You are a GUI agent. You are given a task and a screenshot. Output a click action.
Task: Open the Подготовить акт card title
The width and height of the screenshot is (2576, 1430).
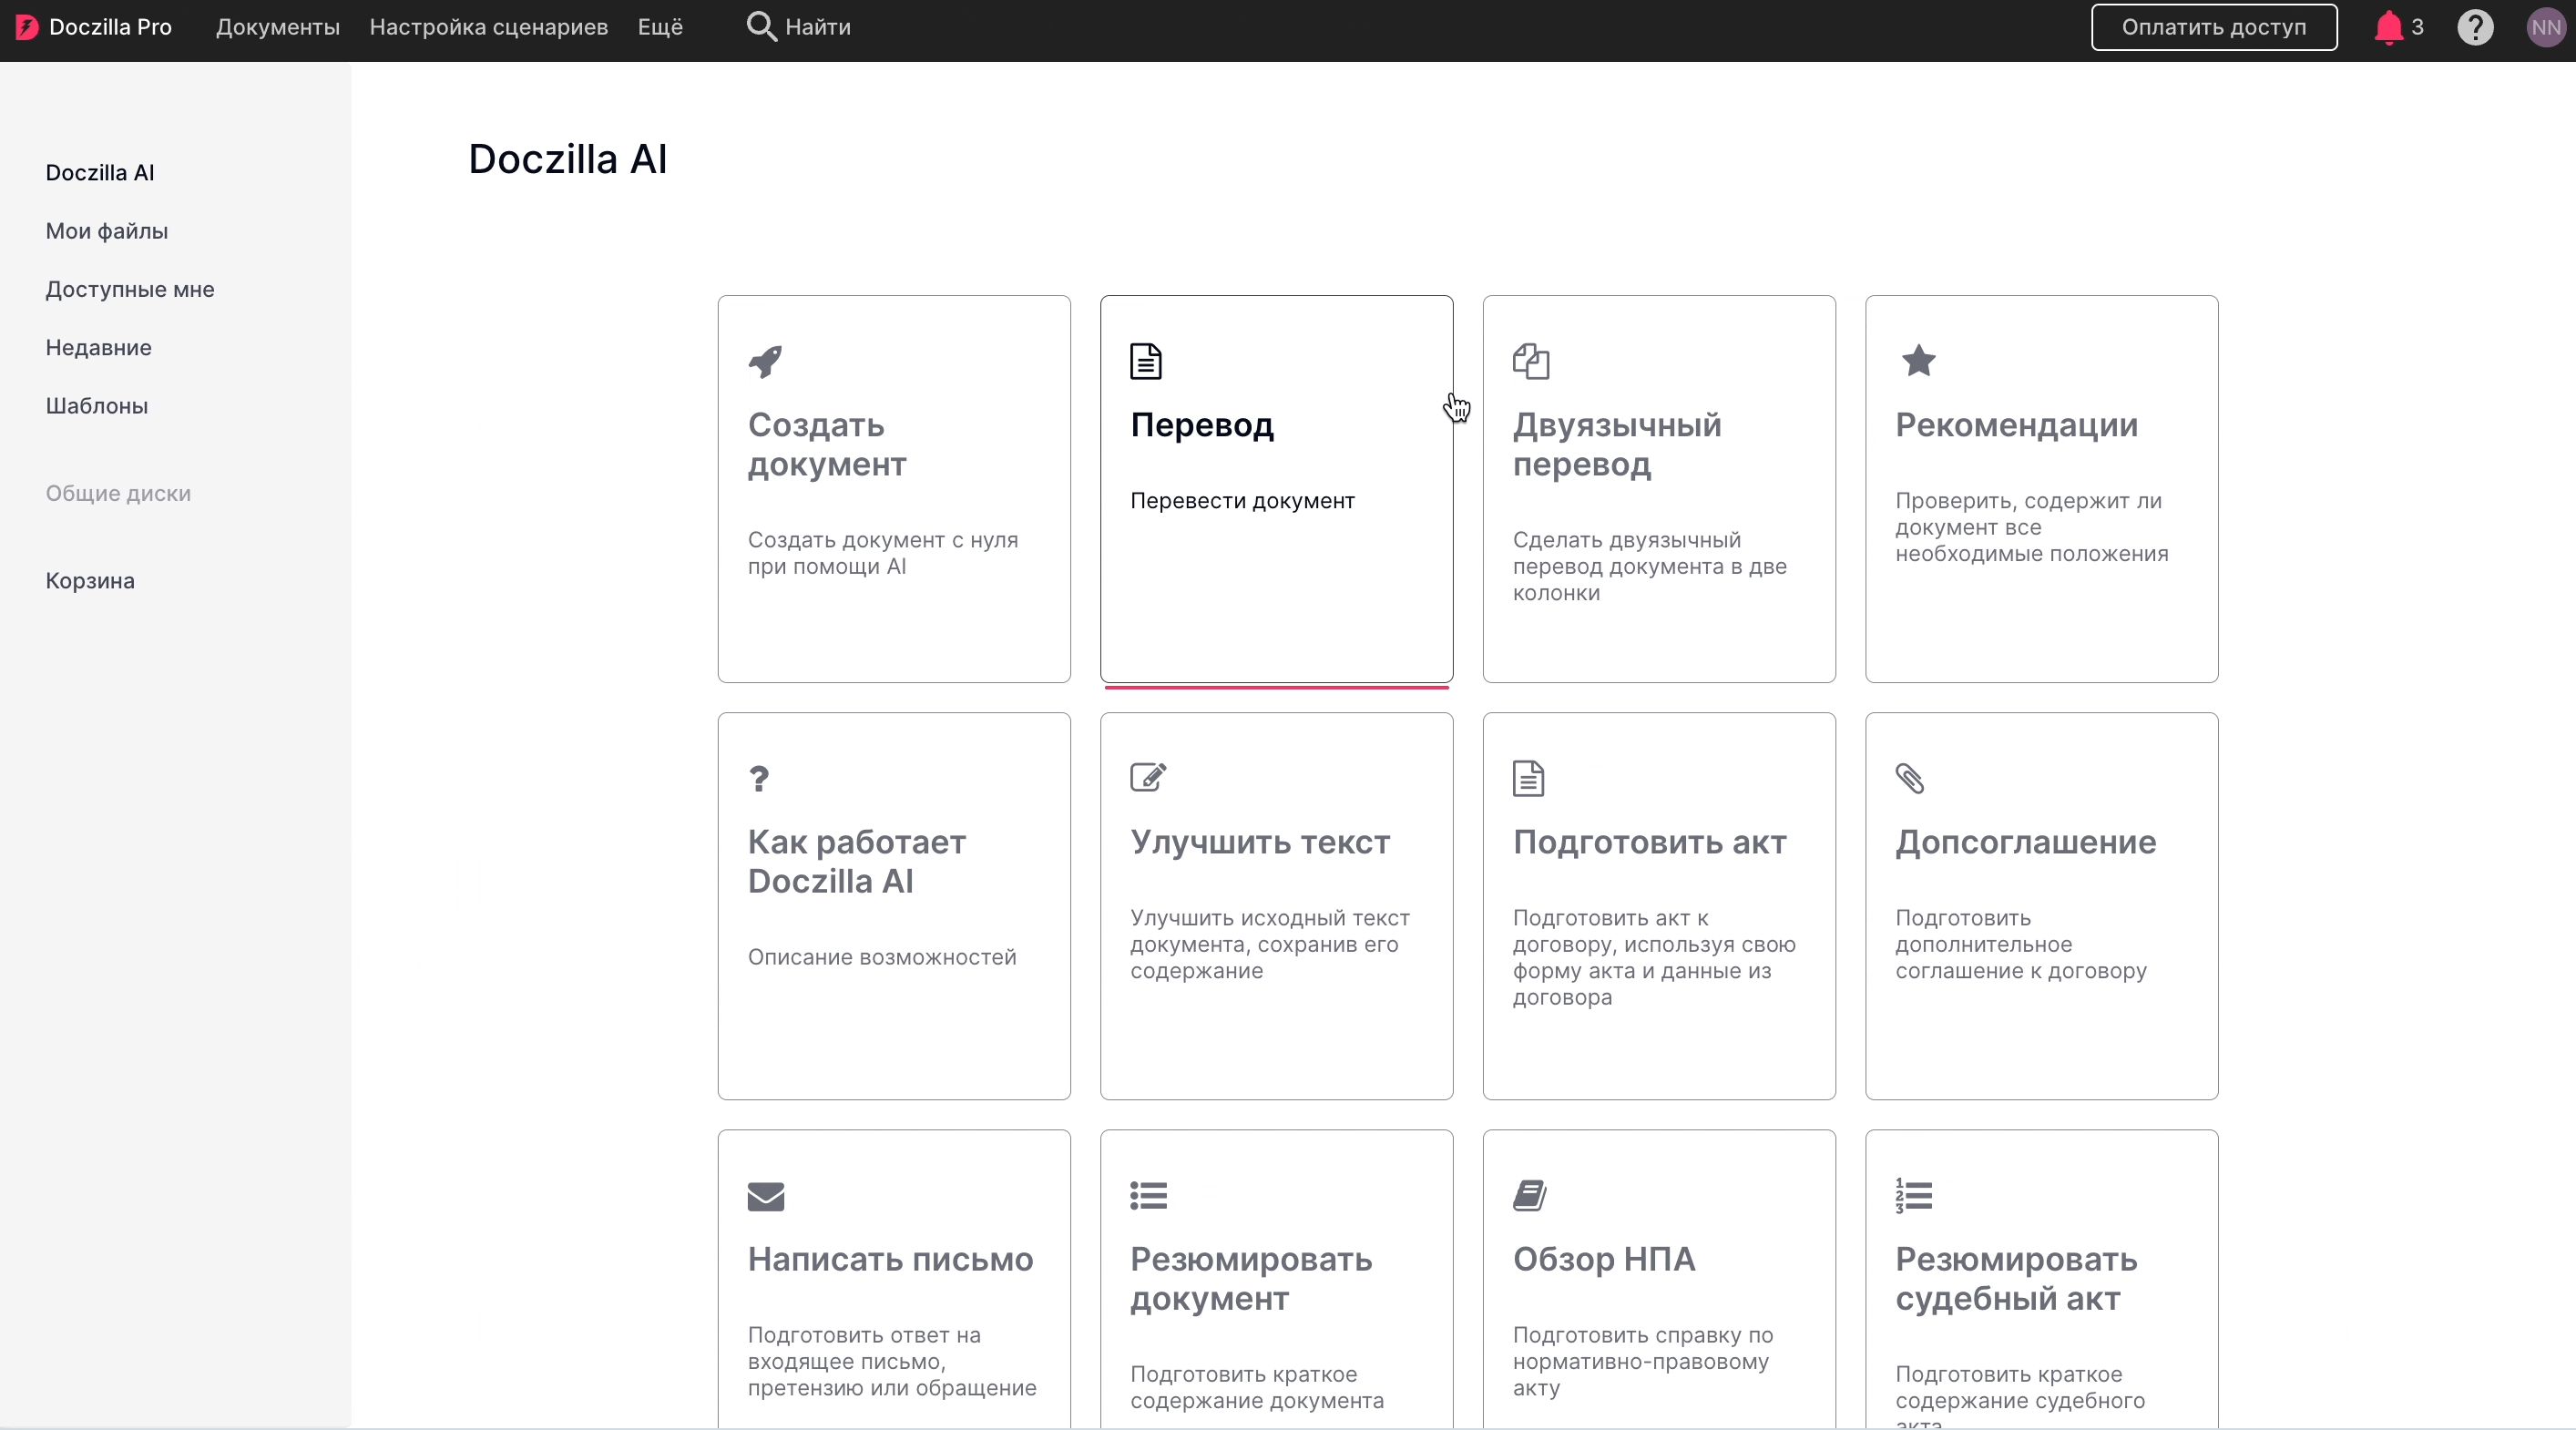pyautogui.click(x=1650, y=842)
